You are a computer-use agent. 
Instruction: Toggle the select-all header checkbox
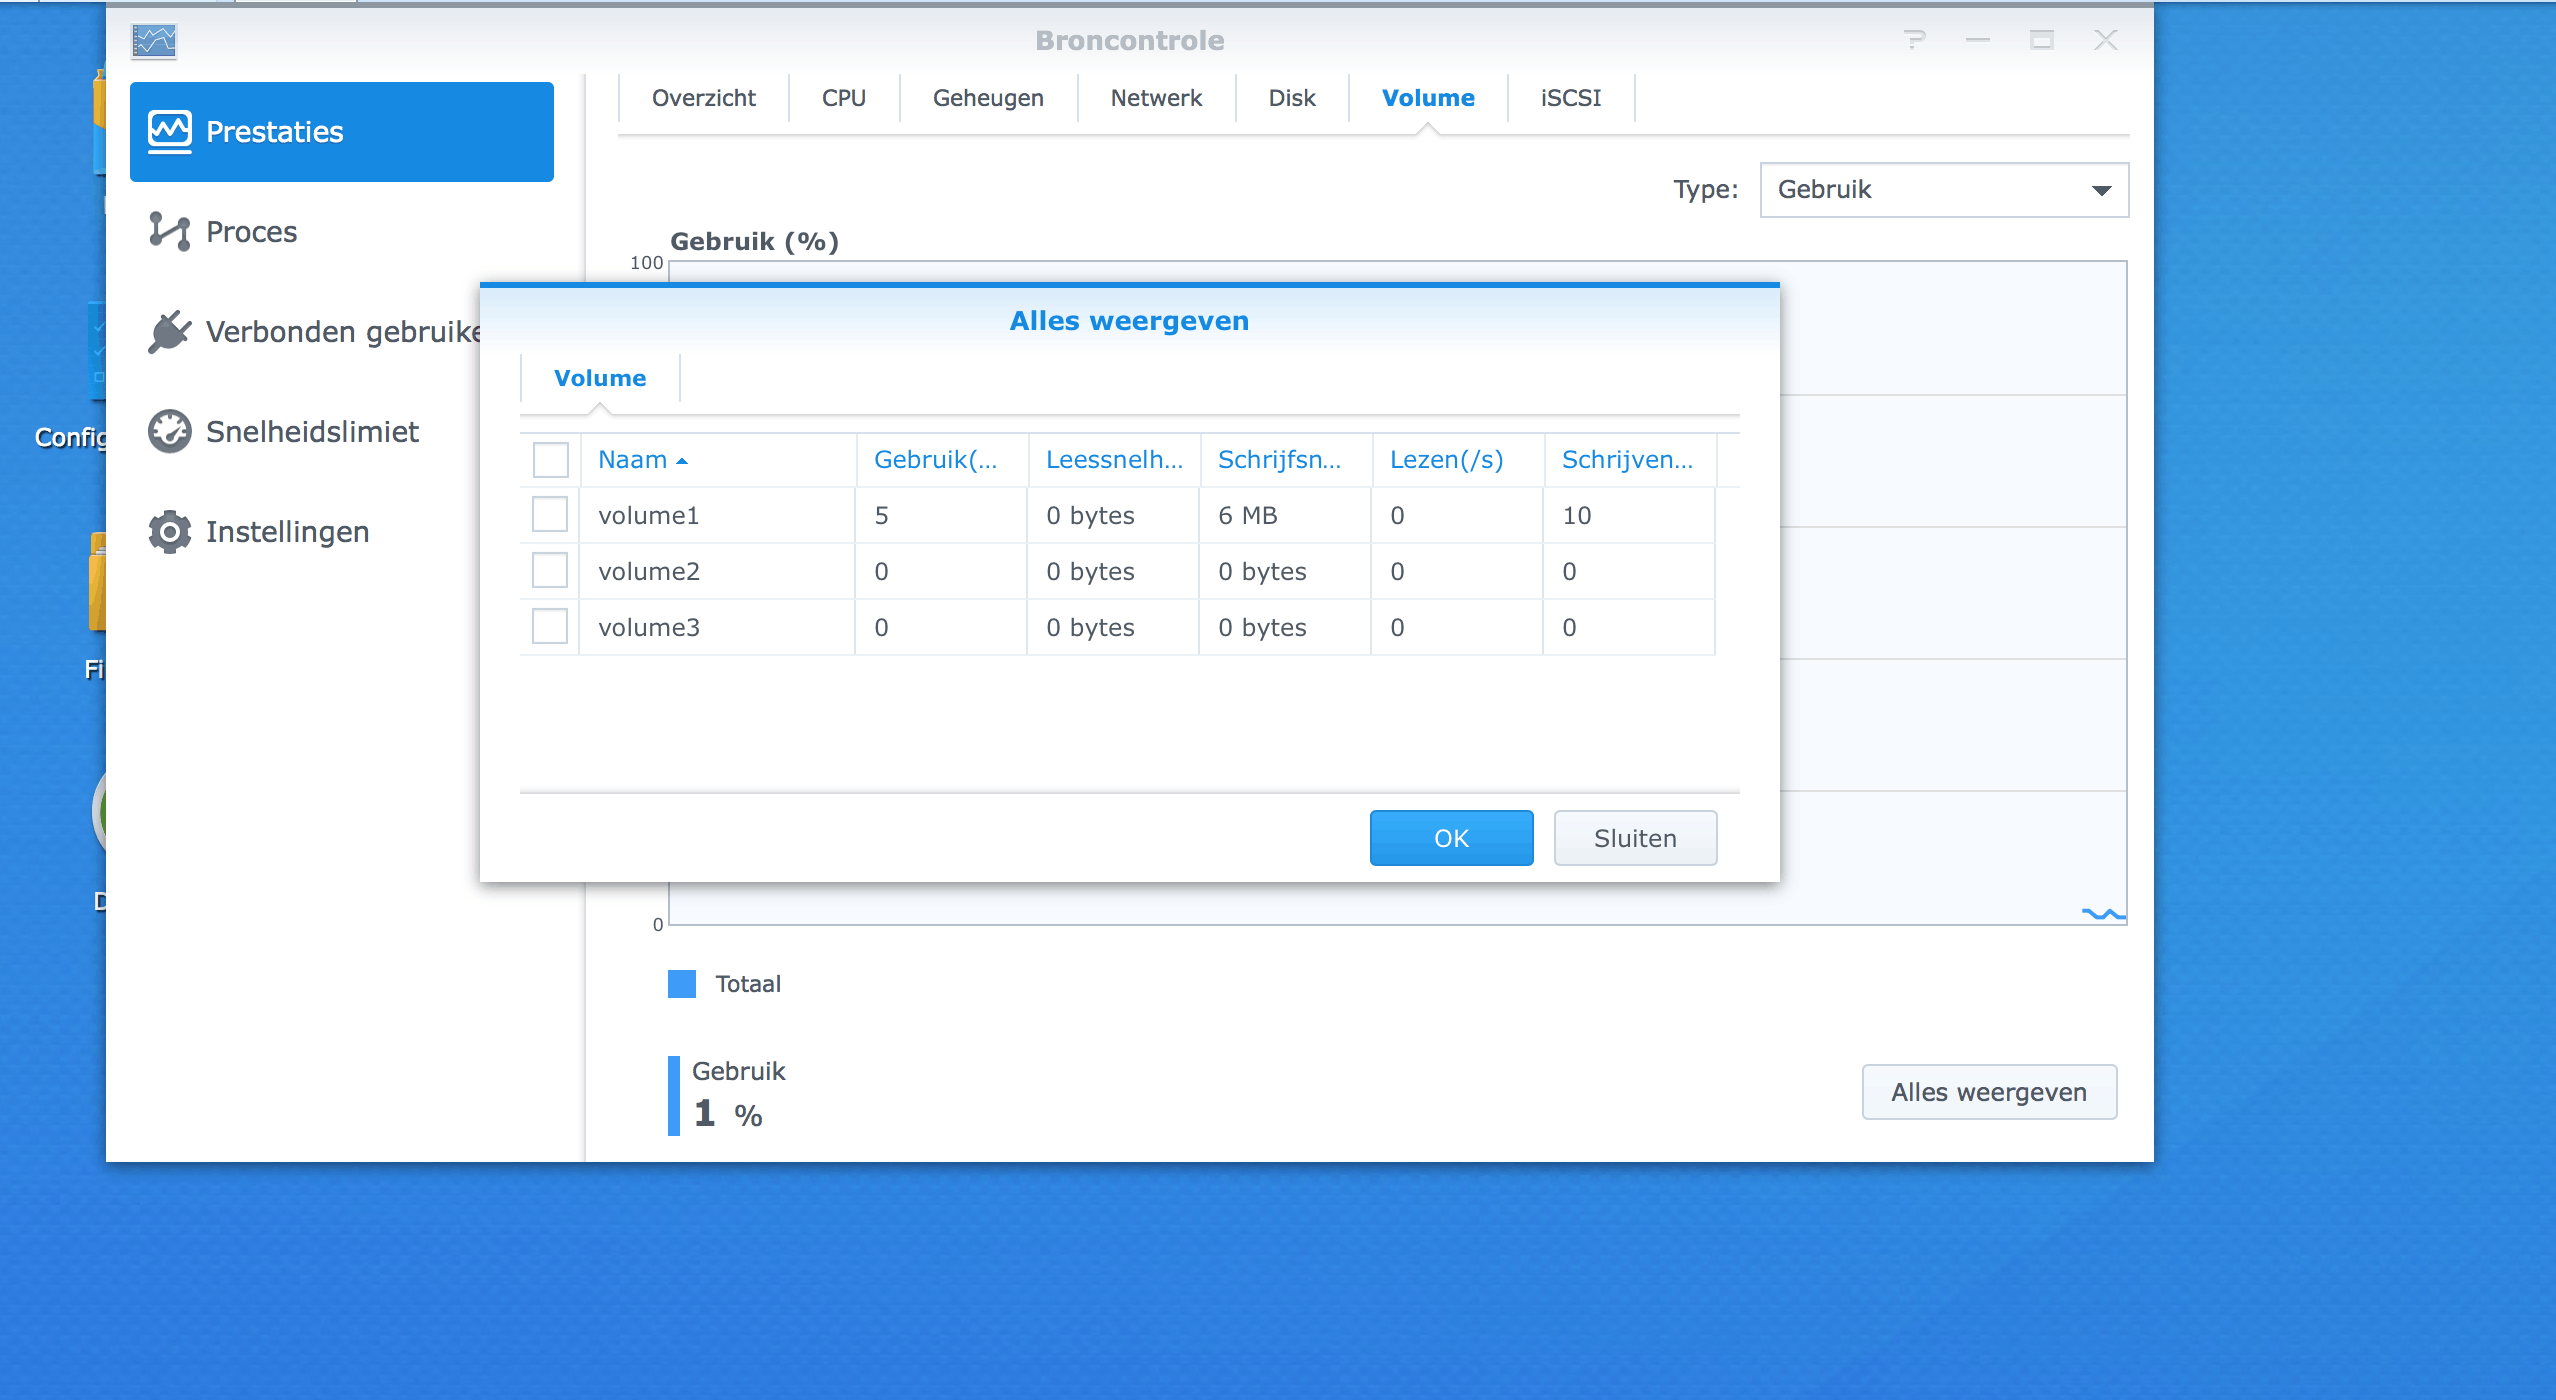[550, 460]
